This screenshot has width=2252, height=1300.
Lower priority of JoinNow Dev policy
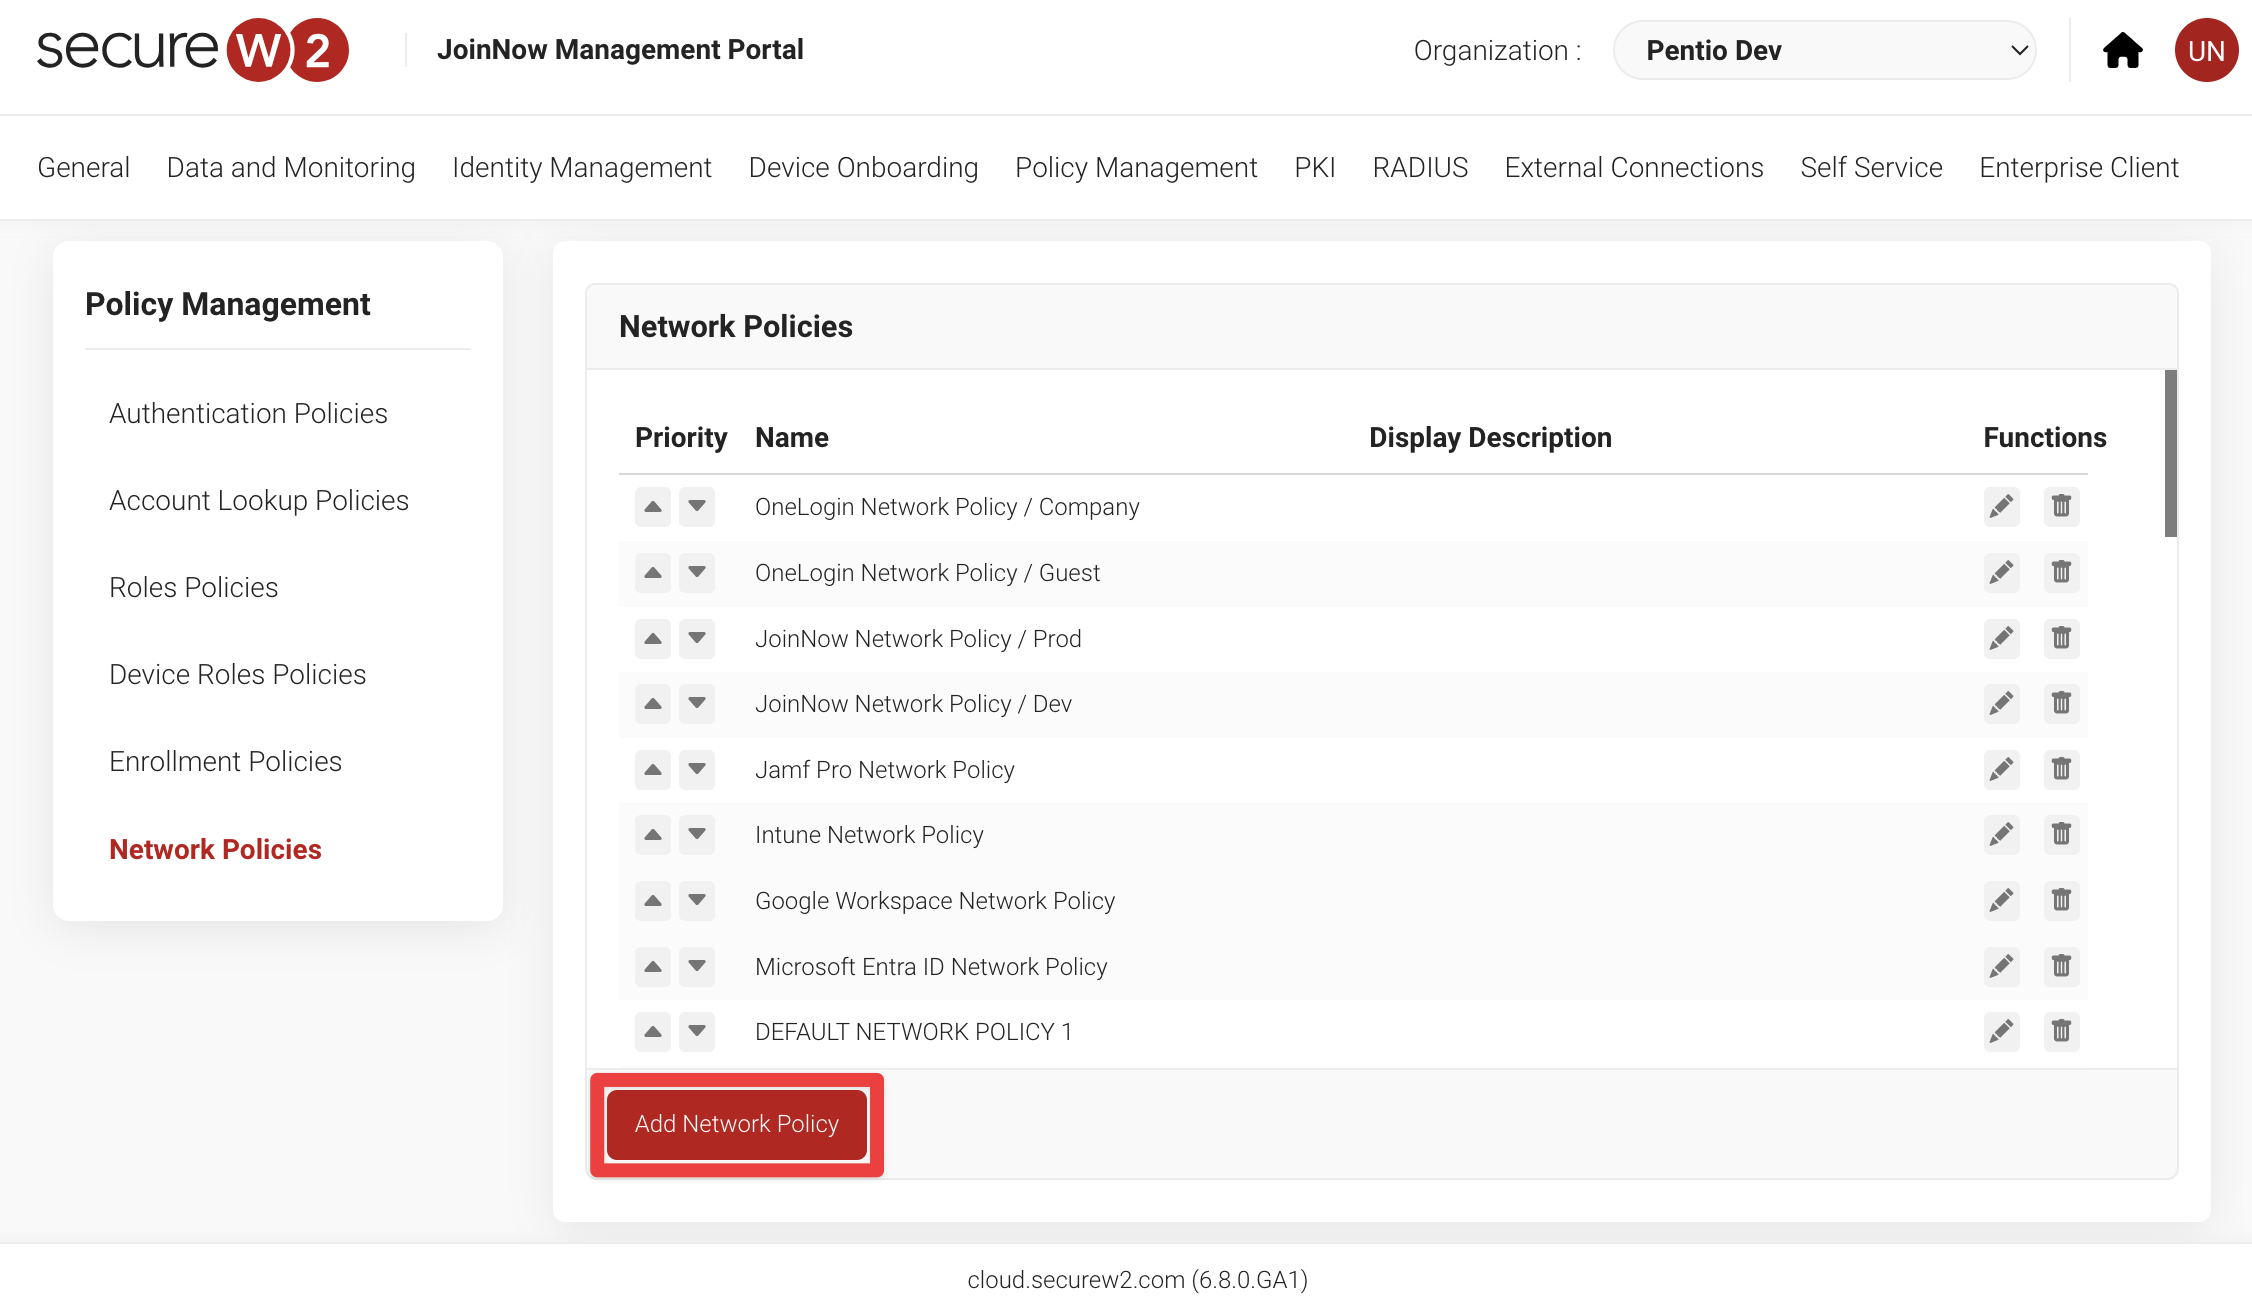[697, 704]
